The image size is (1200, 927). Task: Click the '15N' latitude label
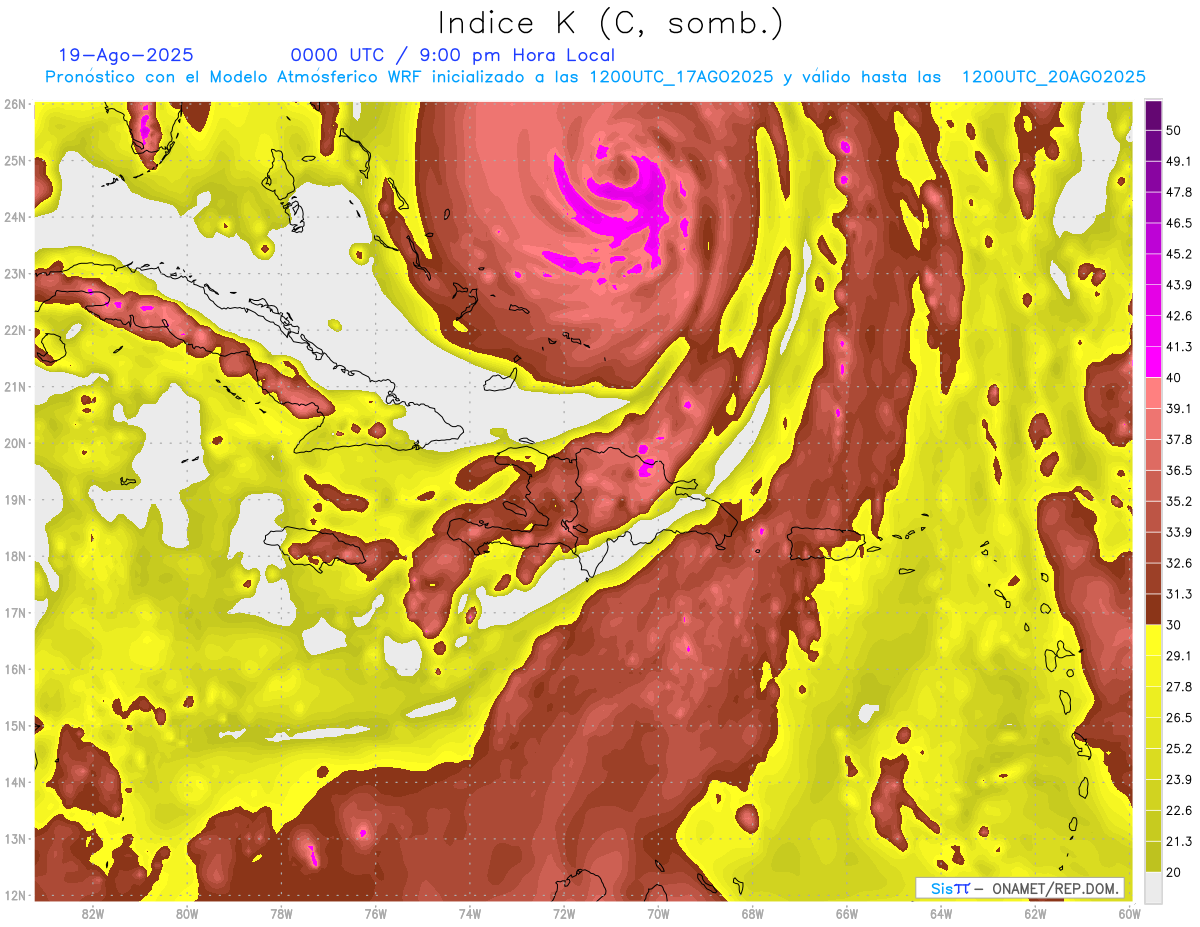[14, 726]
